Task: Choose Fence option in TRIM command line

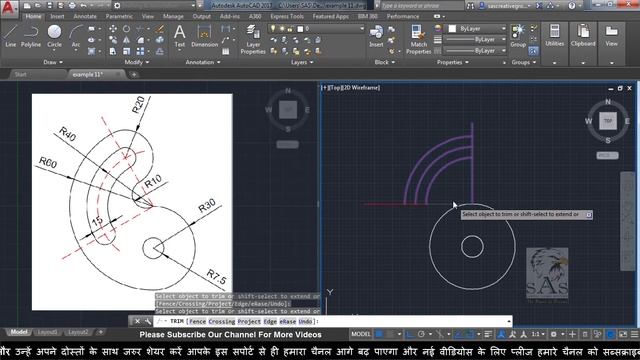Action: 198,322
